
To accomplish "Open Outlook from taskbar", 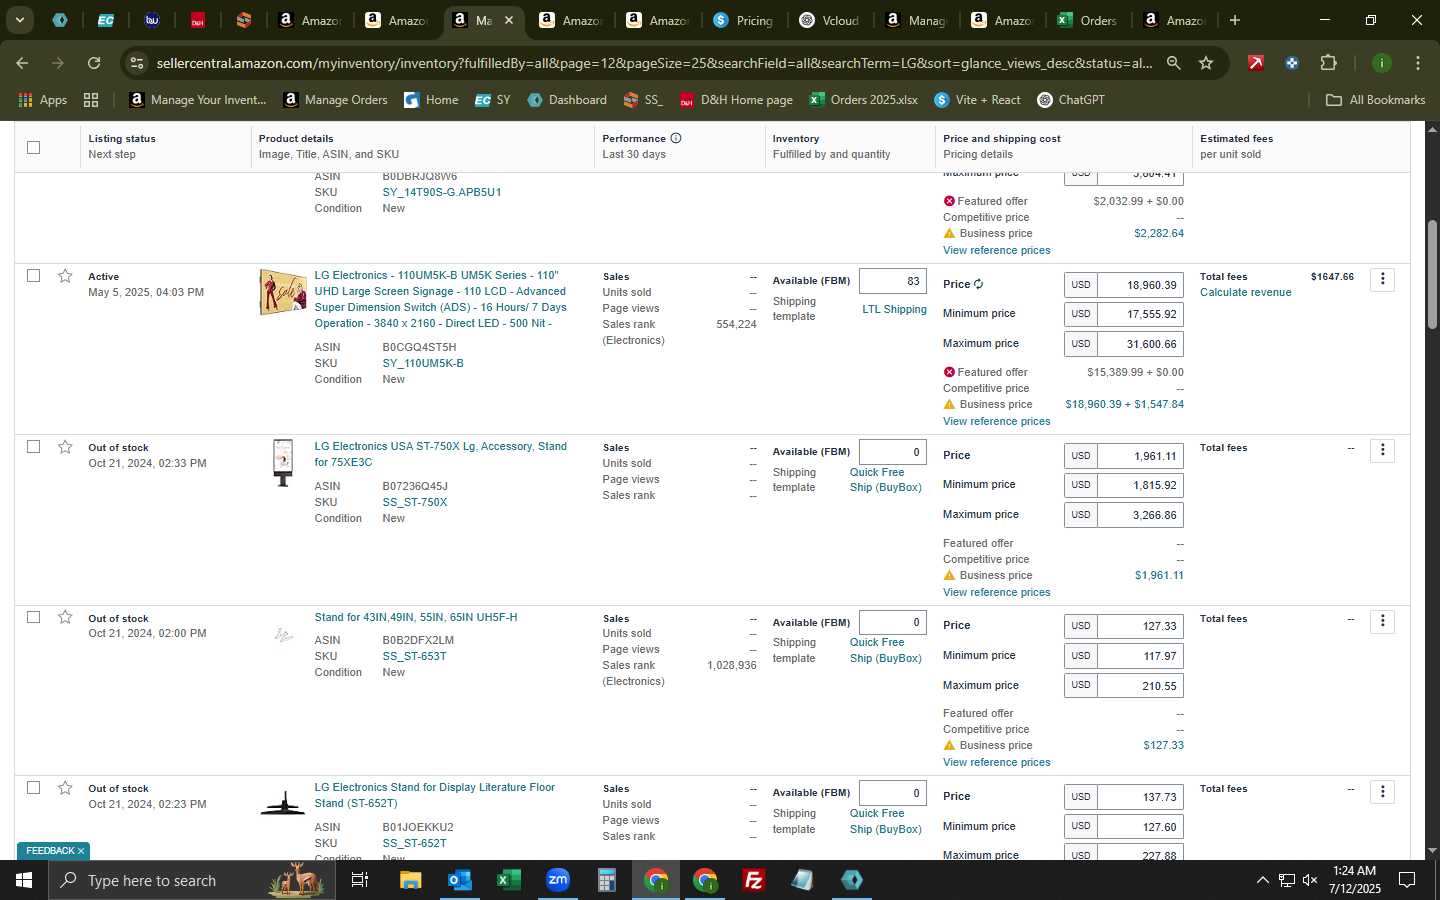I will [x=459, y=880].
